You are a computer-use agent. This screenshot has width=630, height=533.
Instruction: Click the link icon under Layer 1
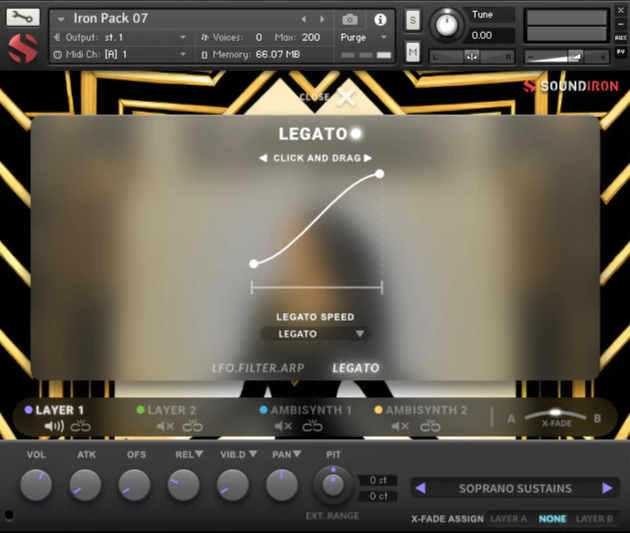click(81, 427)
